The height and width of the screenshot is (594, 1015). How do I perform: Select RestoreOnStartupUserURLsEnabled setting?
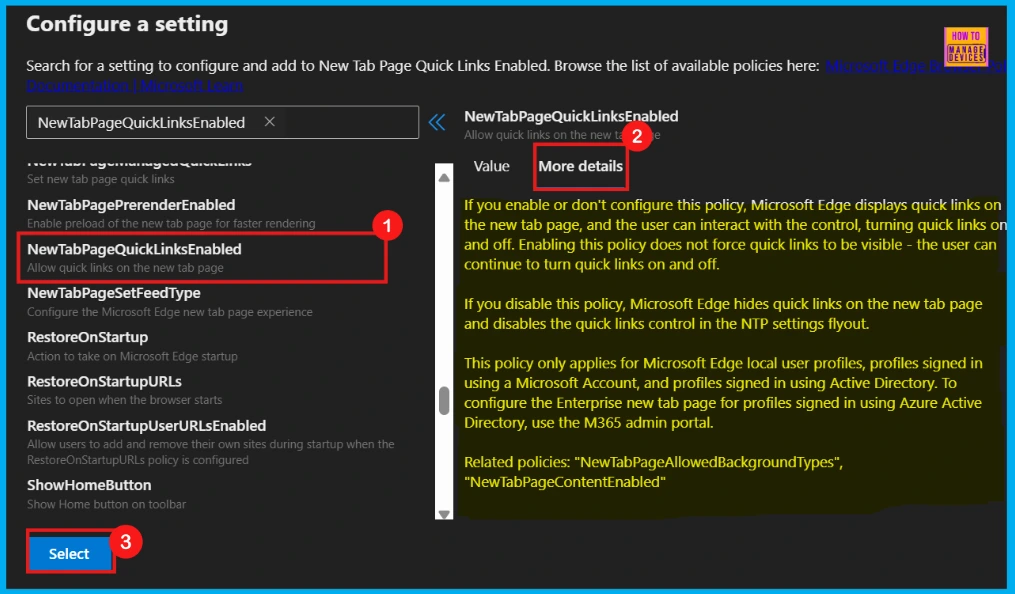[211, 443]
